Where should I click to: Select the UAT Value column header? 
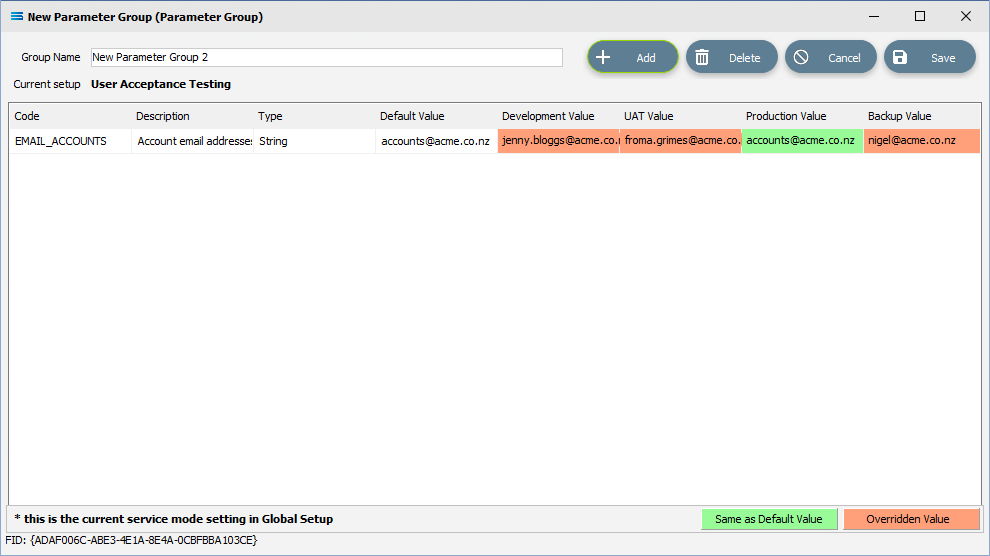click(x=680, y=116)
